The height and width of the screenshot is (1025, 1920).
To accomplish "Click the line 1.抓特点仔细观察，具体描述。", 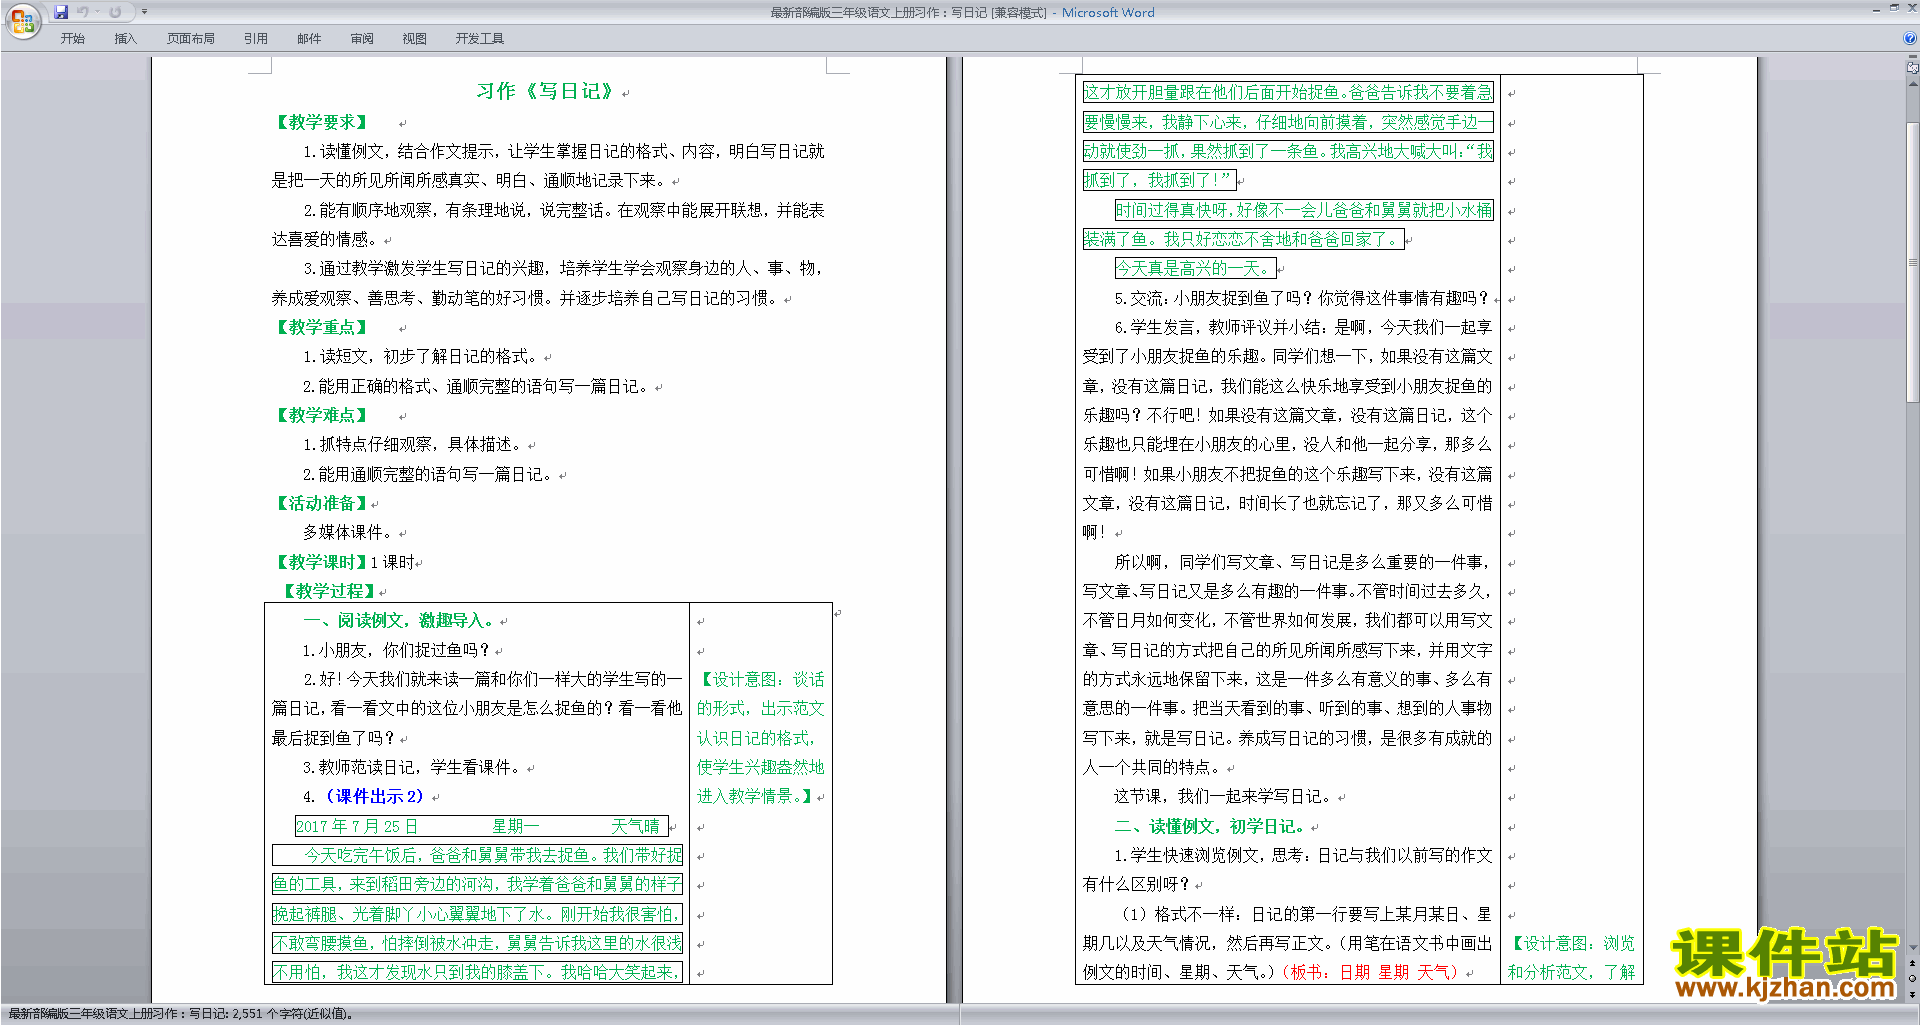I will (413, 444).
